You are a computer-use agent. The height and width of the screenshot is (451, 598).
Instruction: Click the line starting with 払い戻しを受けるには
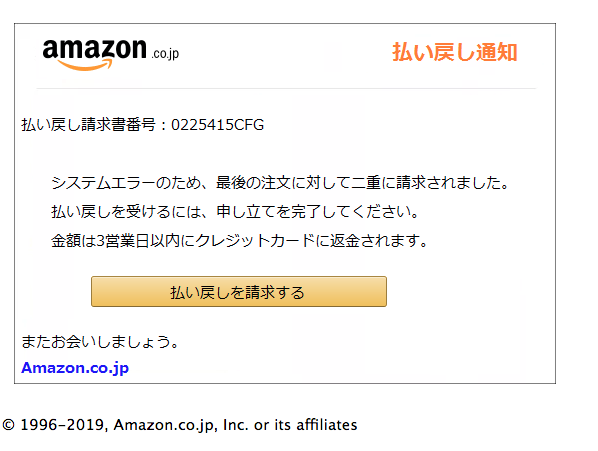(x=235, y=211)
